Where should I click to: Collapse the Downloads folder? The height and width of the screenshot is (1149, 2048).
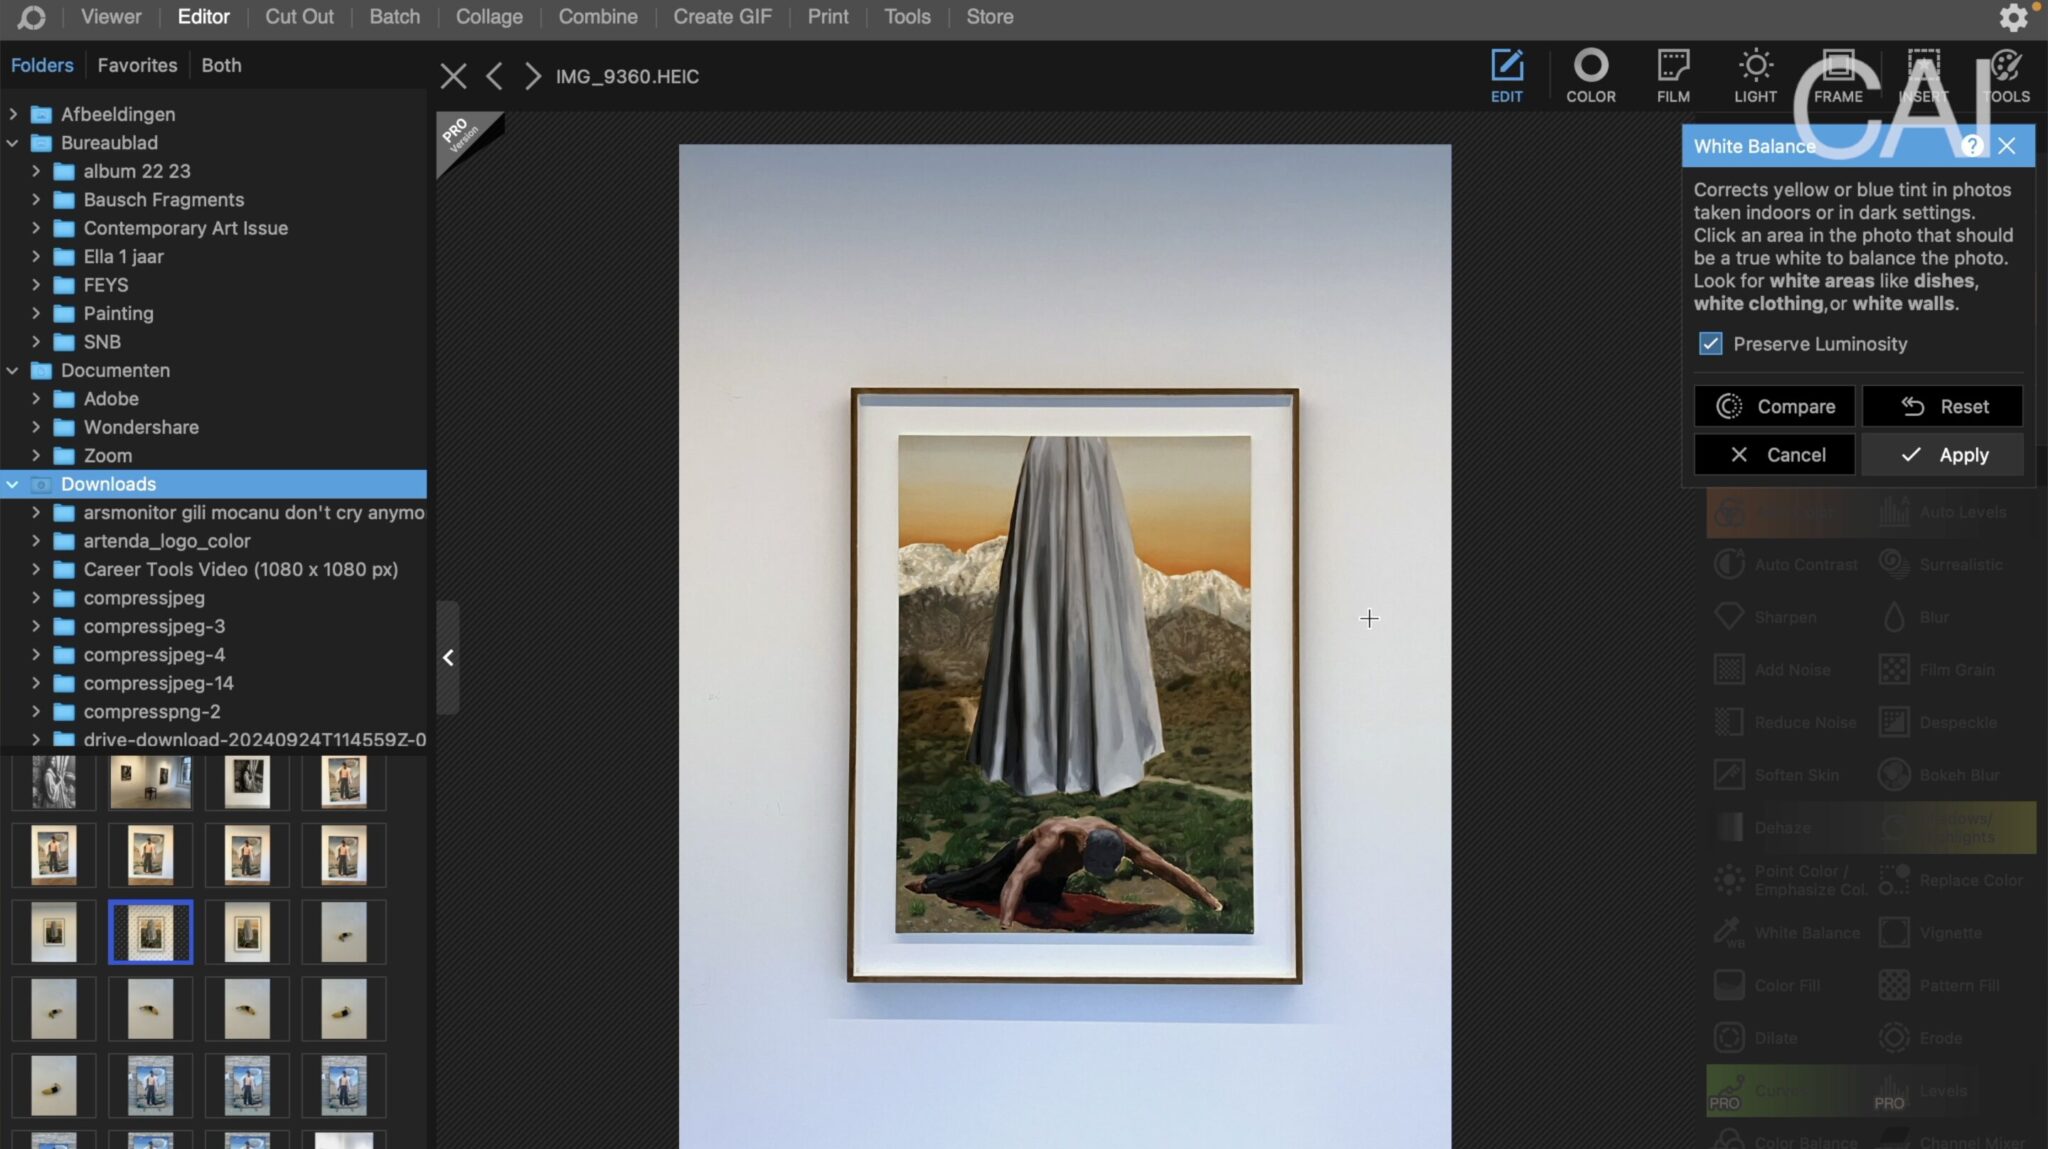point(12,484)
